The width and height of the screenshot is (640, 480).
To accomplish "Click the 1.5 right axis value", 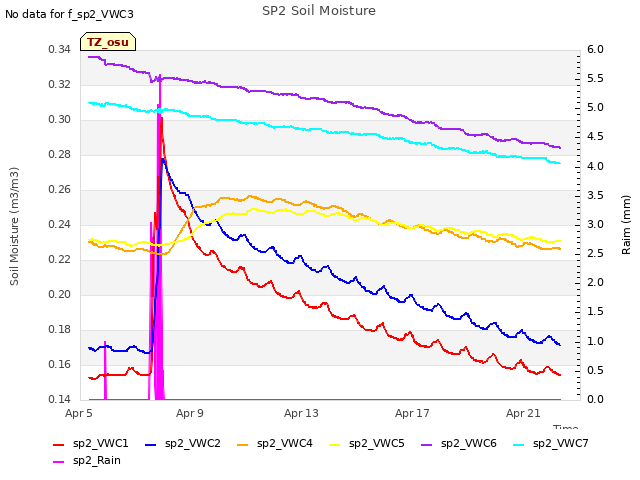I will 595,312.
